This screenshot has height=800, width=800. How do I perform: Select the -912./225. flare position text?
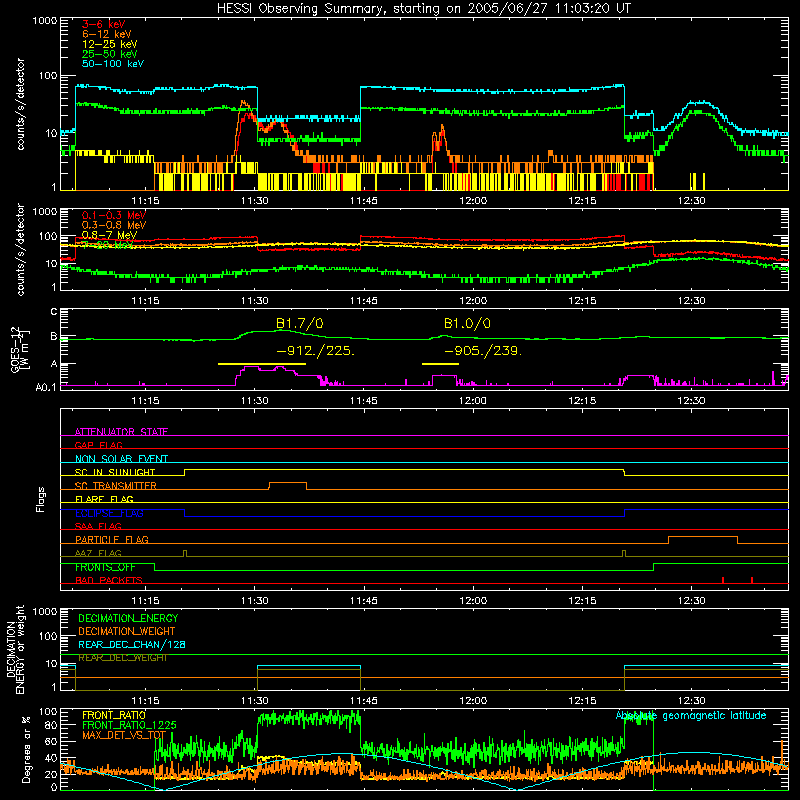315,351
